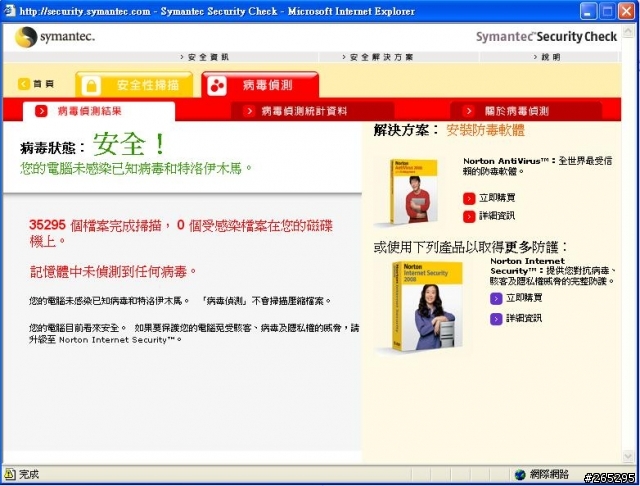The height and width of the screenshot is (486, 640).
Task: Click the scrollbar up arrow
Action: click(628, 31)
